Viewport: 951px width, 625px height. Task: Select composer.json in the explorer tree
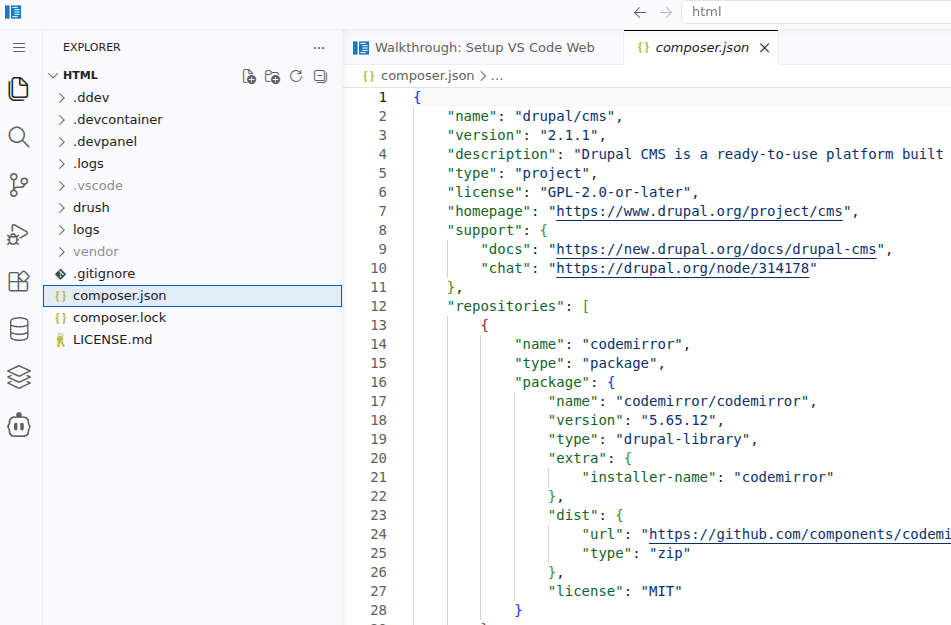tap(193, 296)
